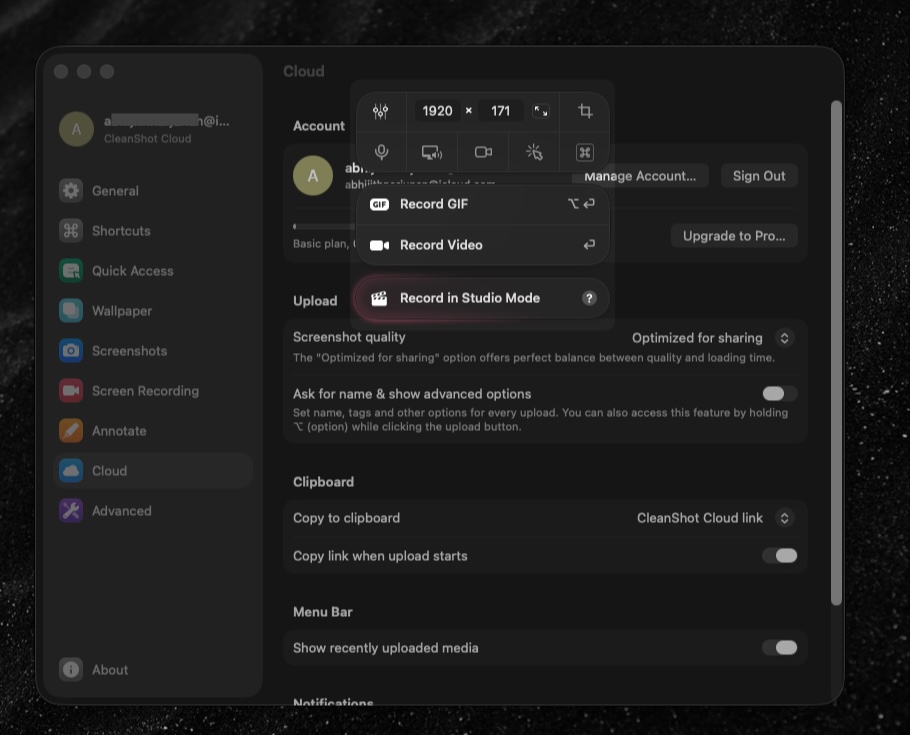Open Screen Recording preferences in sidebar
Viewport: 910px width, 735px height.
click(154, 391)
